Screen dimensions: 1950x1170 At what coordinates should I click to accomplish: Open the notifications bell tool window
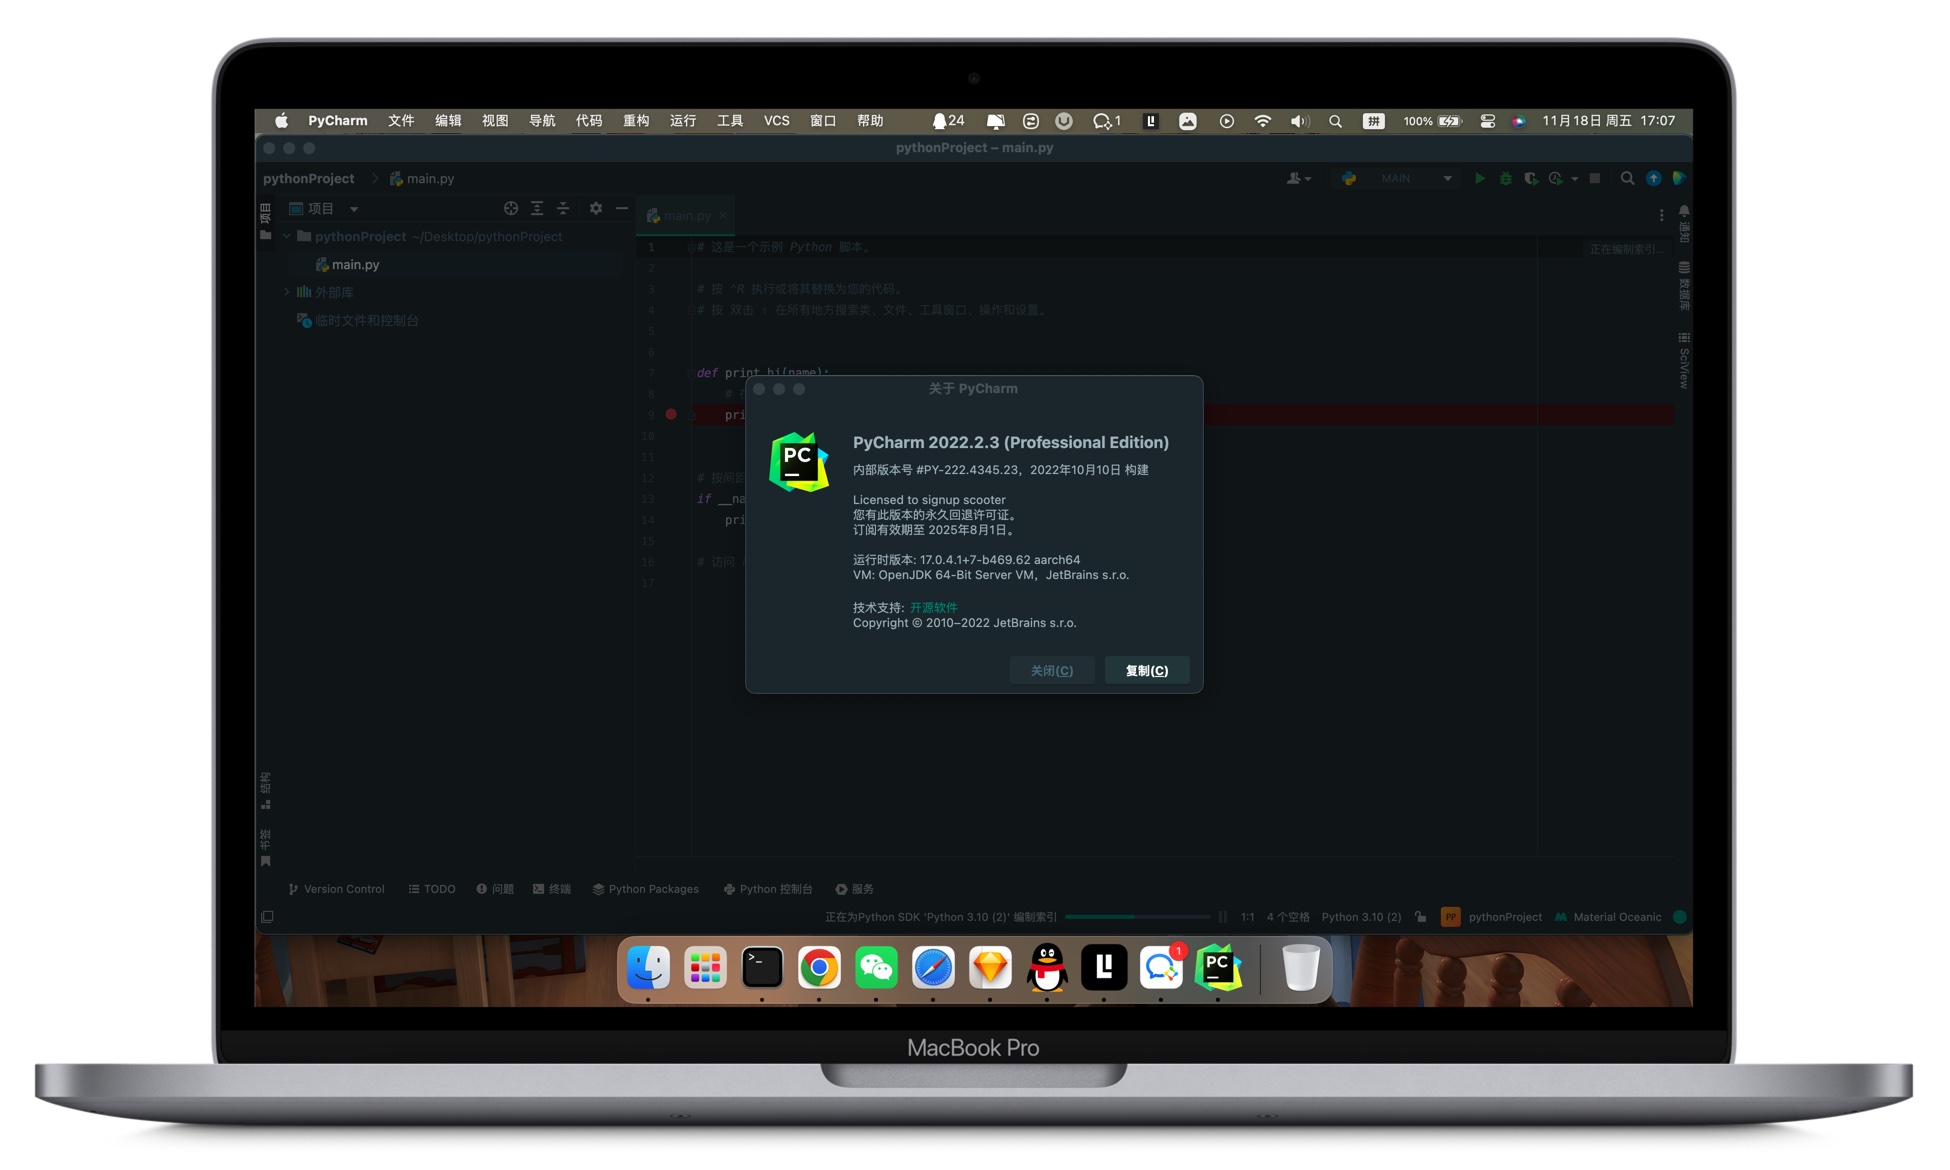[x=1684, y=224]
